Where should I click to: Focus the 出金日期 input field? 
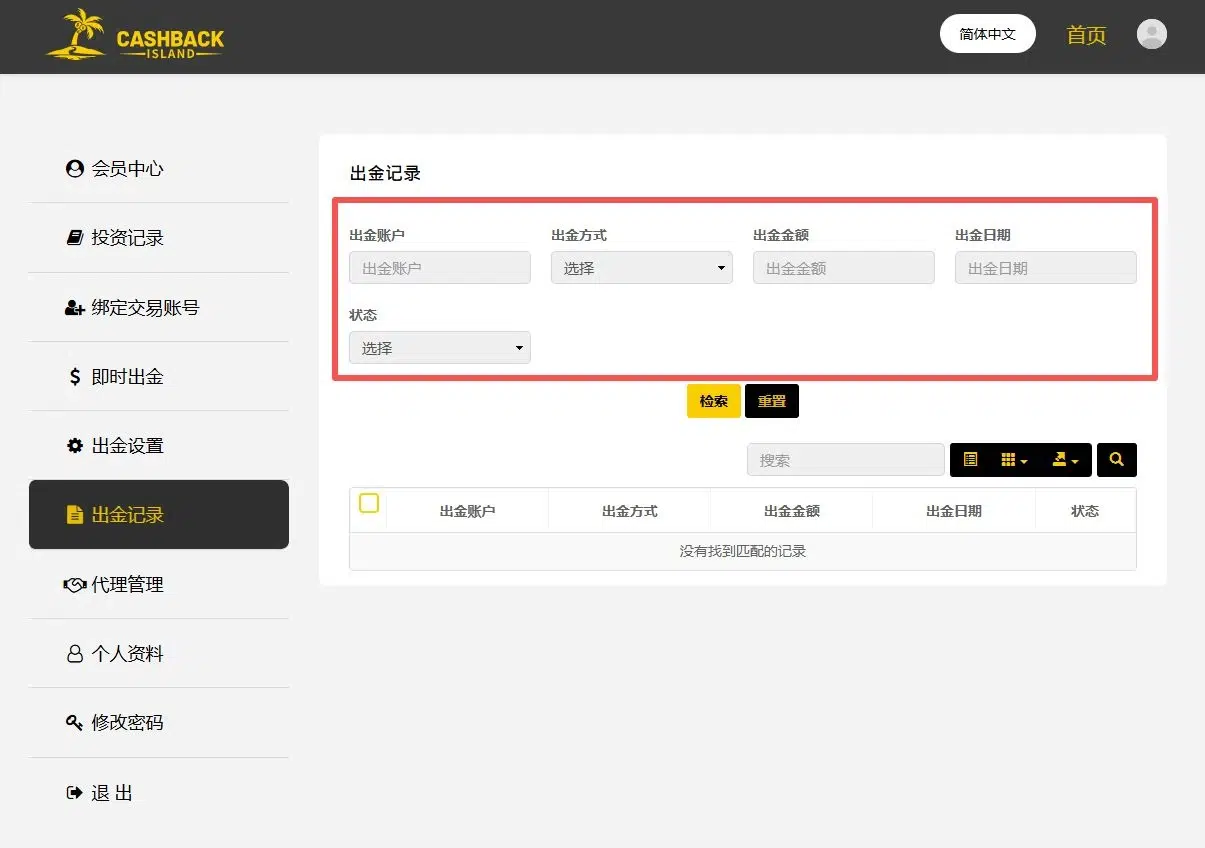pyautogui.click(x=1046, y=268)
